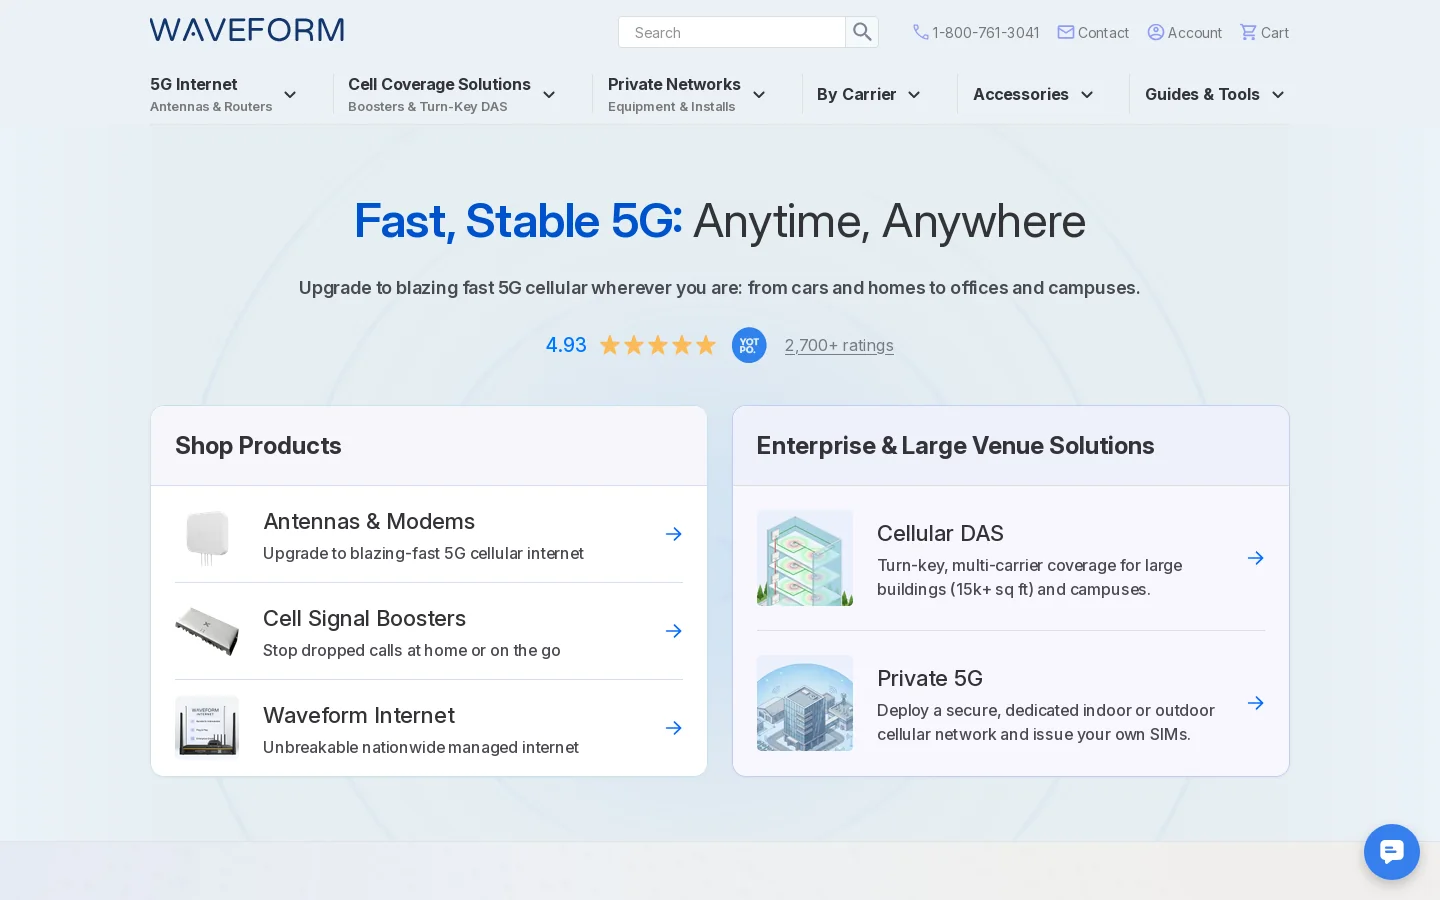Click the arrow for Cell Signal Boosters
The image size is (1440, 900).
[x=674, y=631]
